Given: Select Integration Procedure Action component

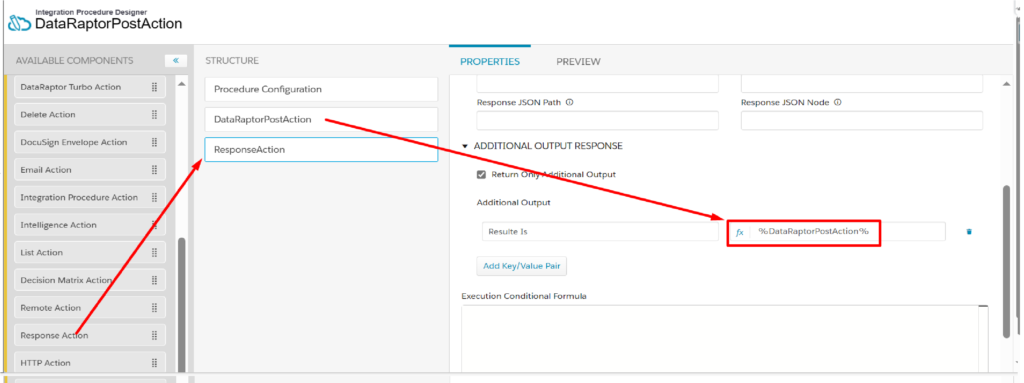Looking at the screenshot, I should point(90,197).
